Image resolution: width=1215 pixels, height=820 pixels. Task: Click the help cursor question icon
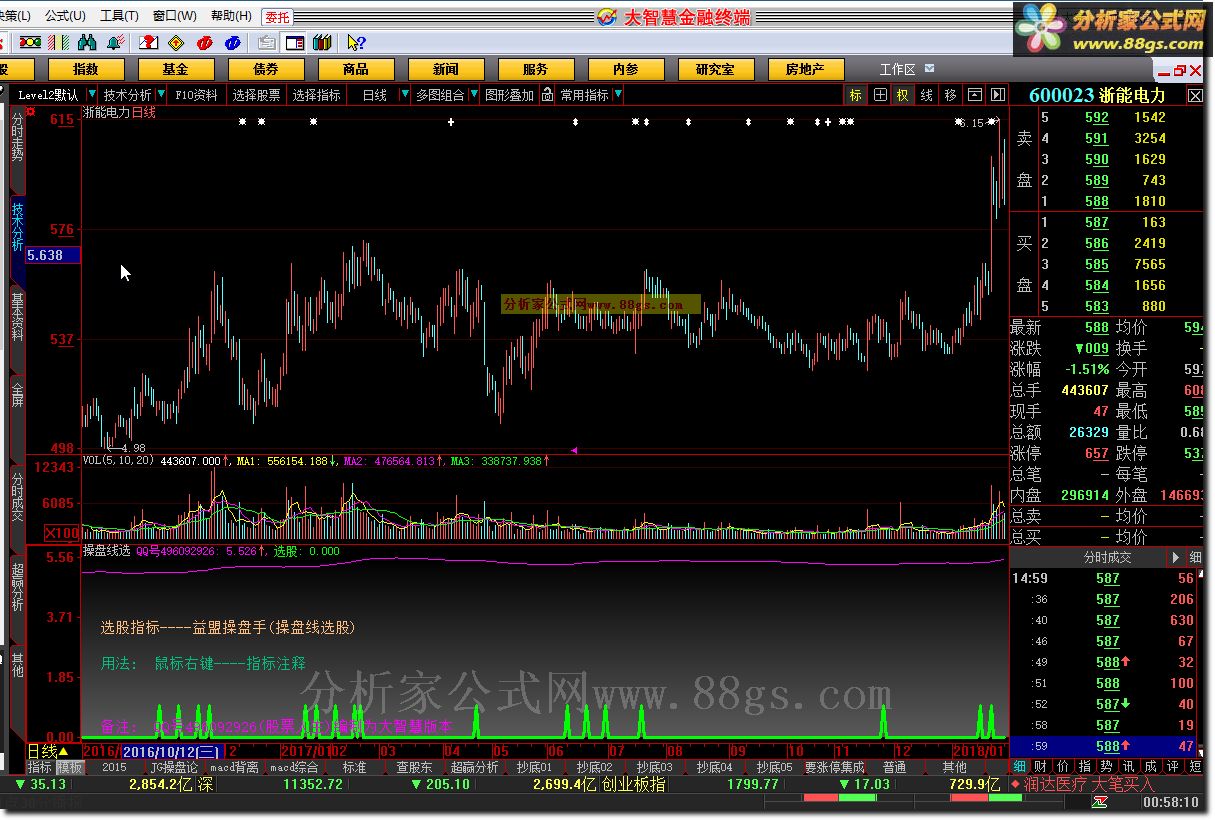356,42
